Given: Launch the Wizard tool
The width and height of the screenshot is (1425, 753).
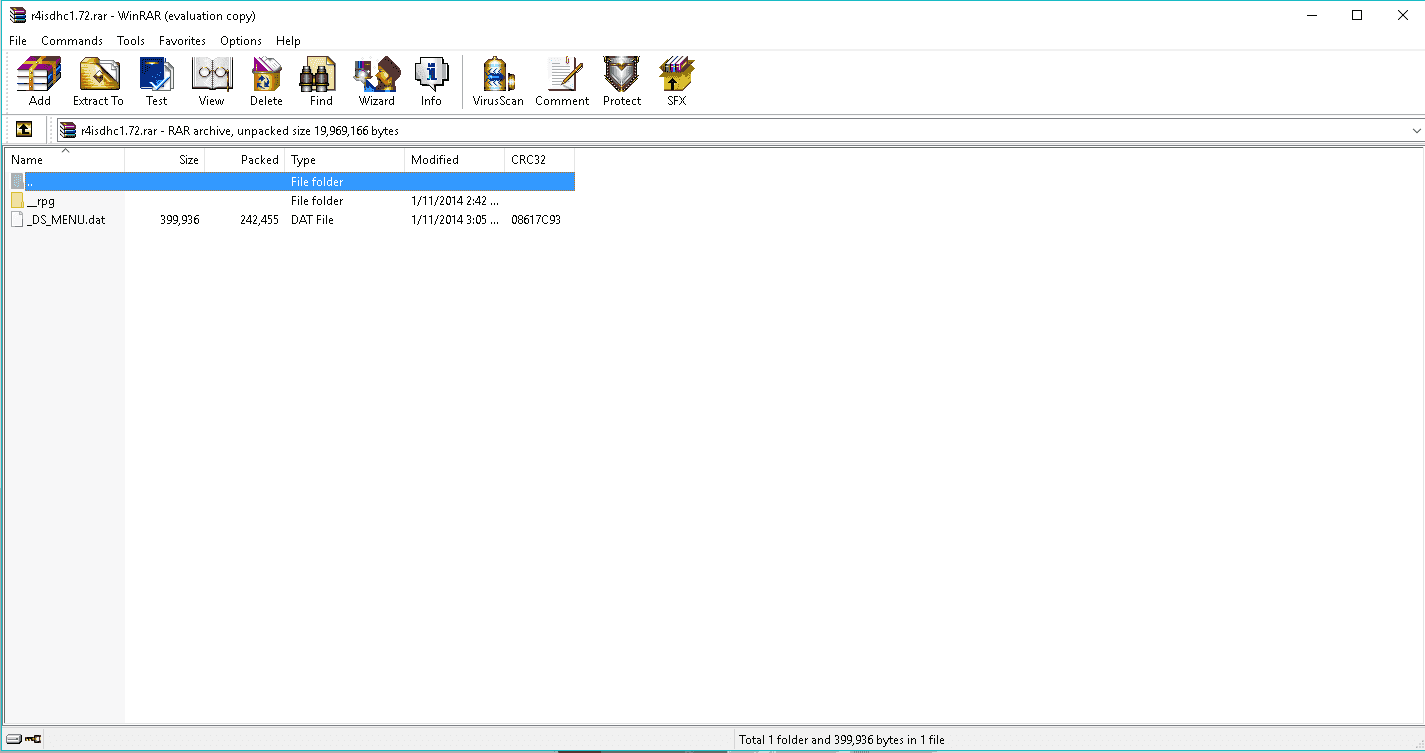Looking at the screenshot, I should (x=377, y=81).
